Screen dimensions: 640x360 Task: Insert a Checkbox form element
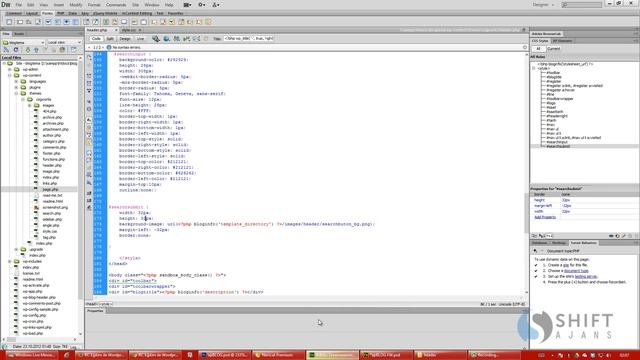pos(48,22)
